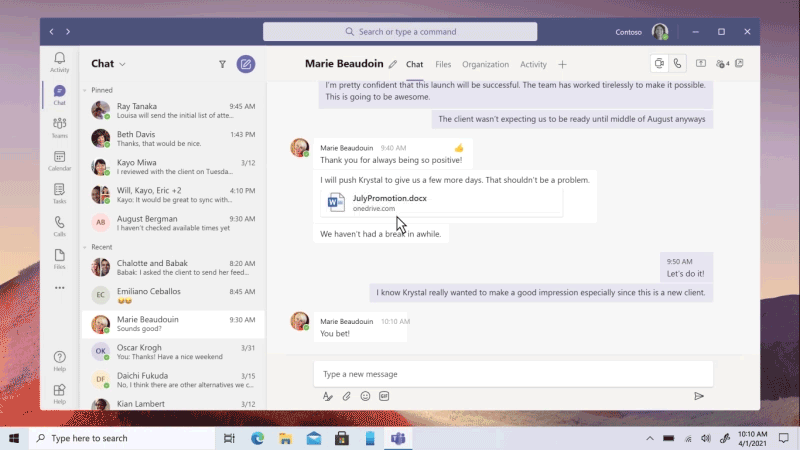Click the Type a new message box
The height and width of the screenshot is (450, 800).
pos(512,374)
